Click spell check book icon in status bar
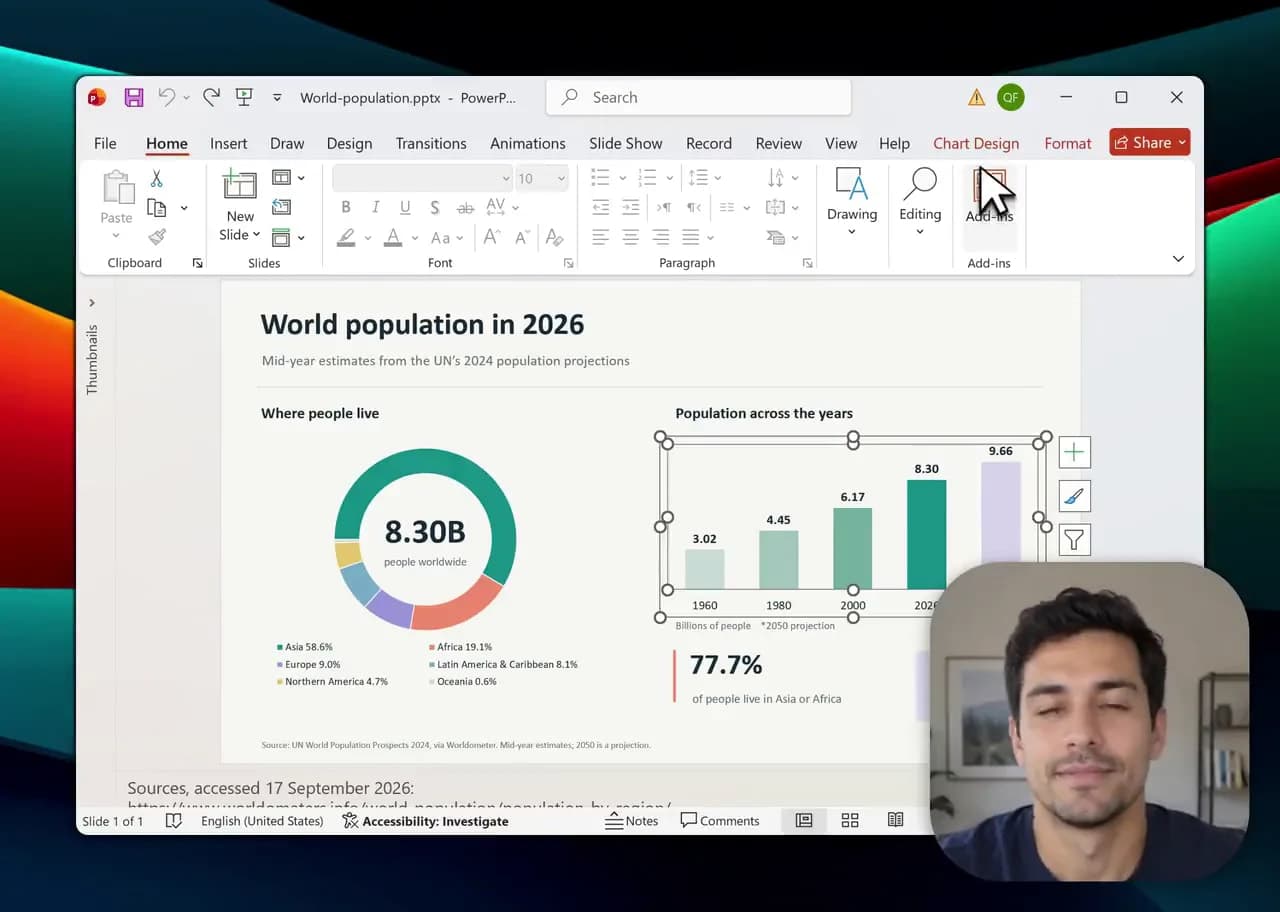 tap(174, 820)
